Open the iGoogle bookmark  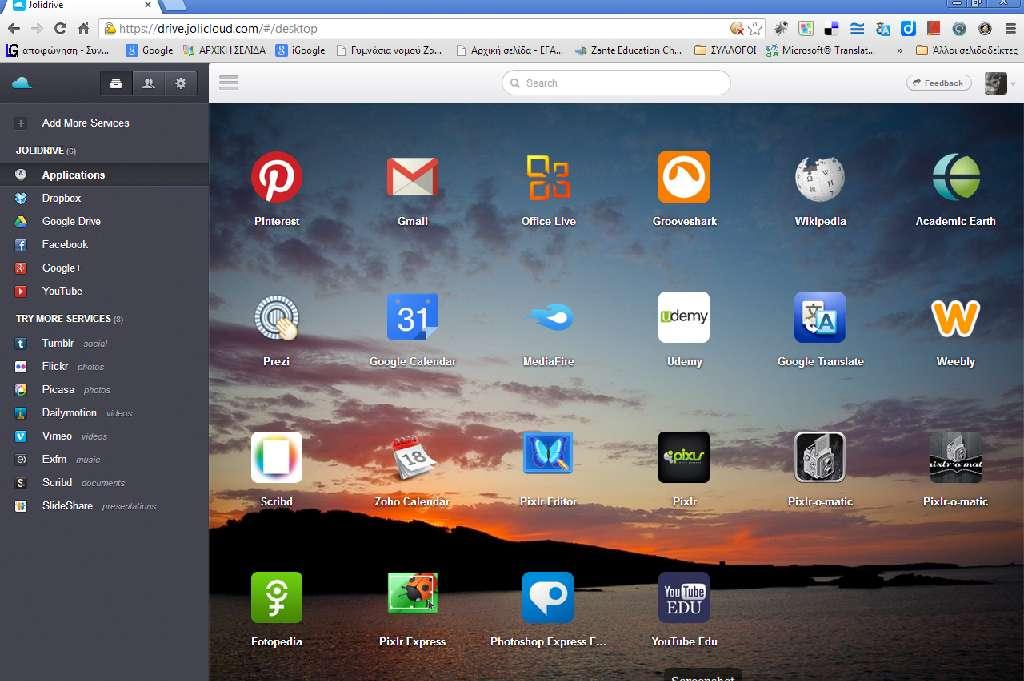300,50
